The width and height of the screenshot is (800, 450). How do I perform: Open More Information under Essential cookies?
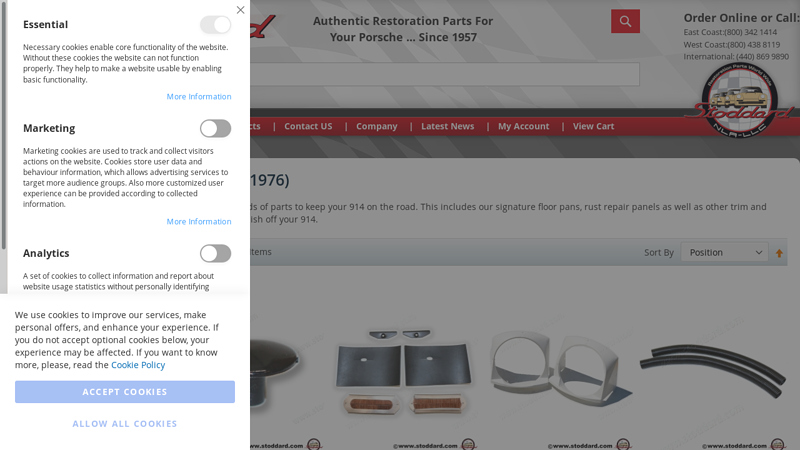coord(199,96)
